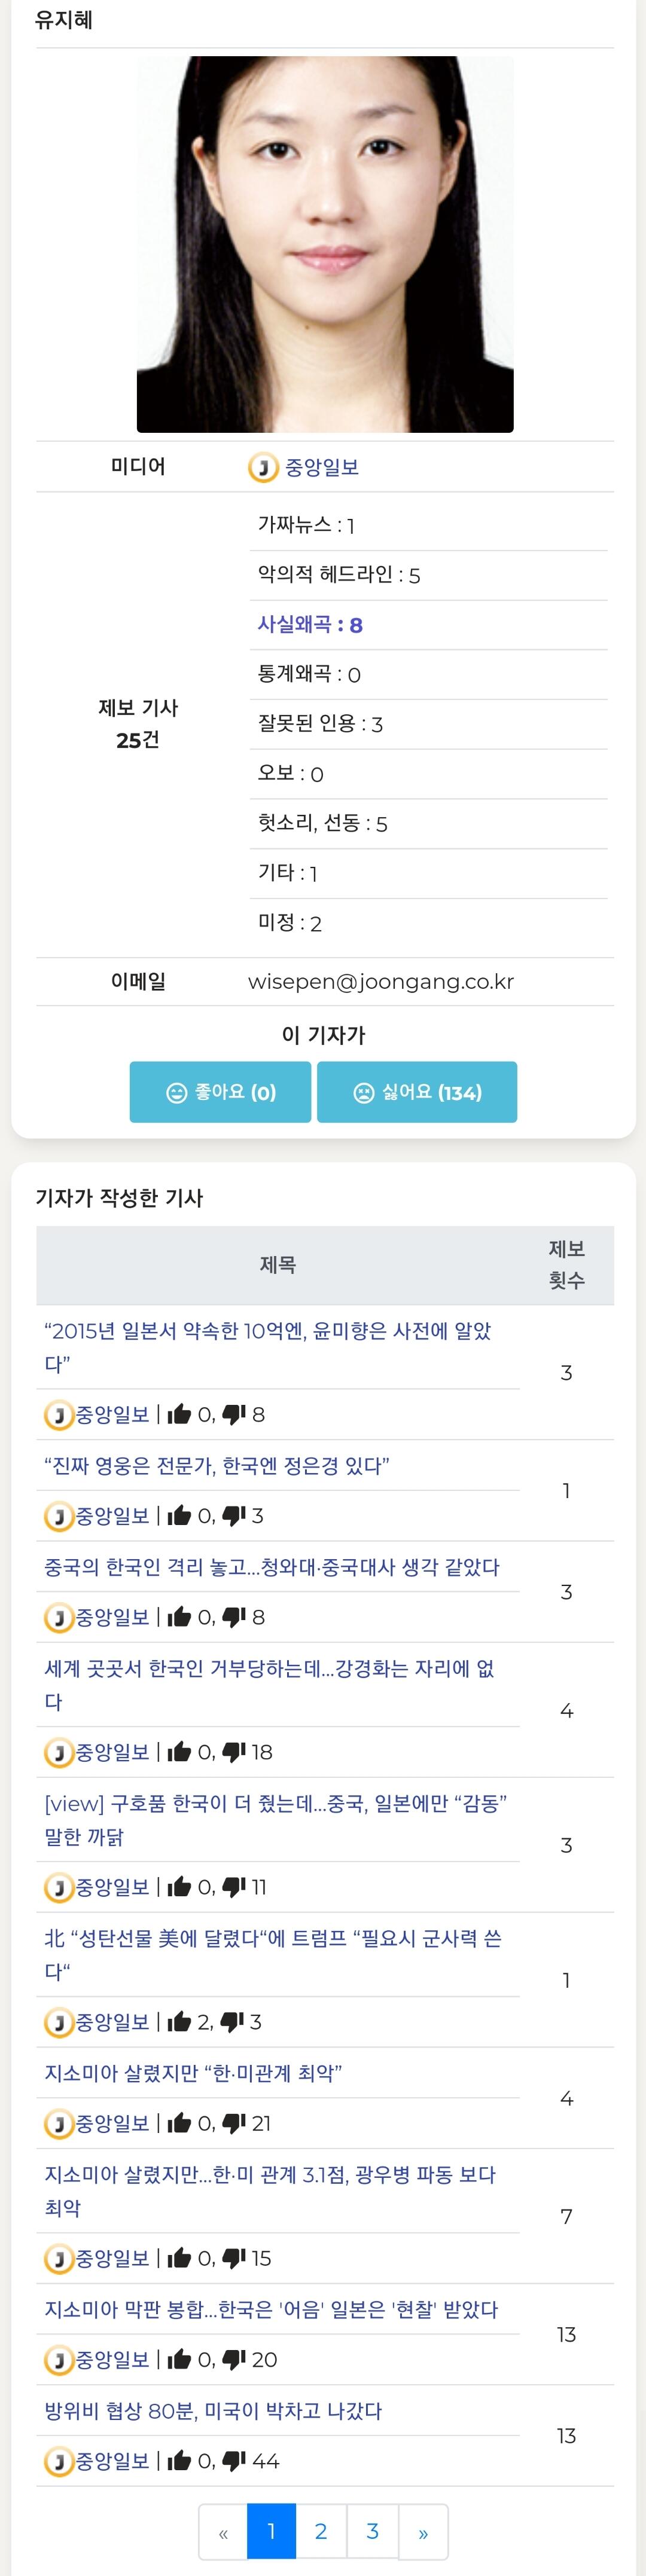Screen dimensions: 646x2576
Task: Go to page 3 of articles
Action: pos(372,2531)
